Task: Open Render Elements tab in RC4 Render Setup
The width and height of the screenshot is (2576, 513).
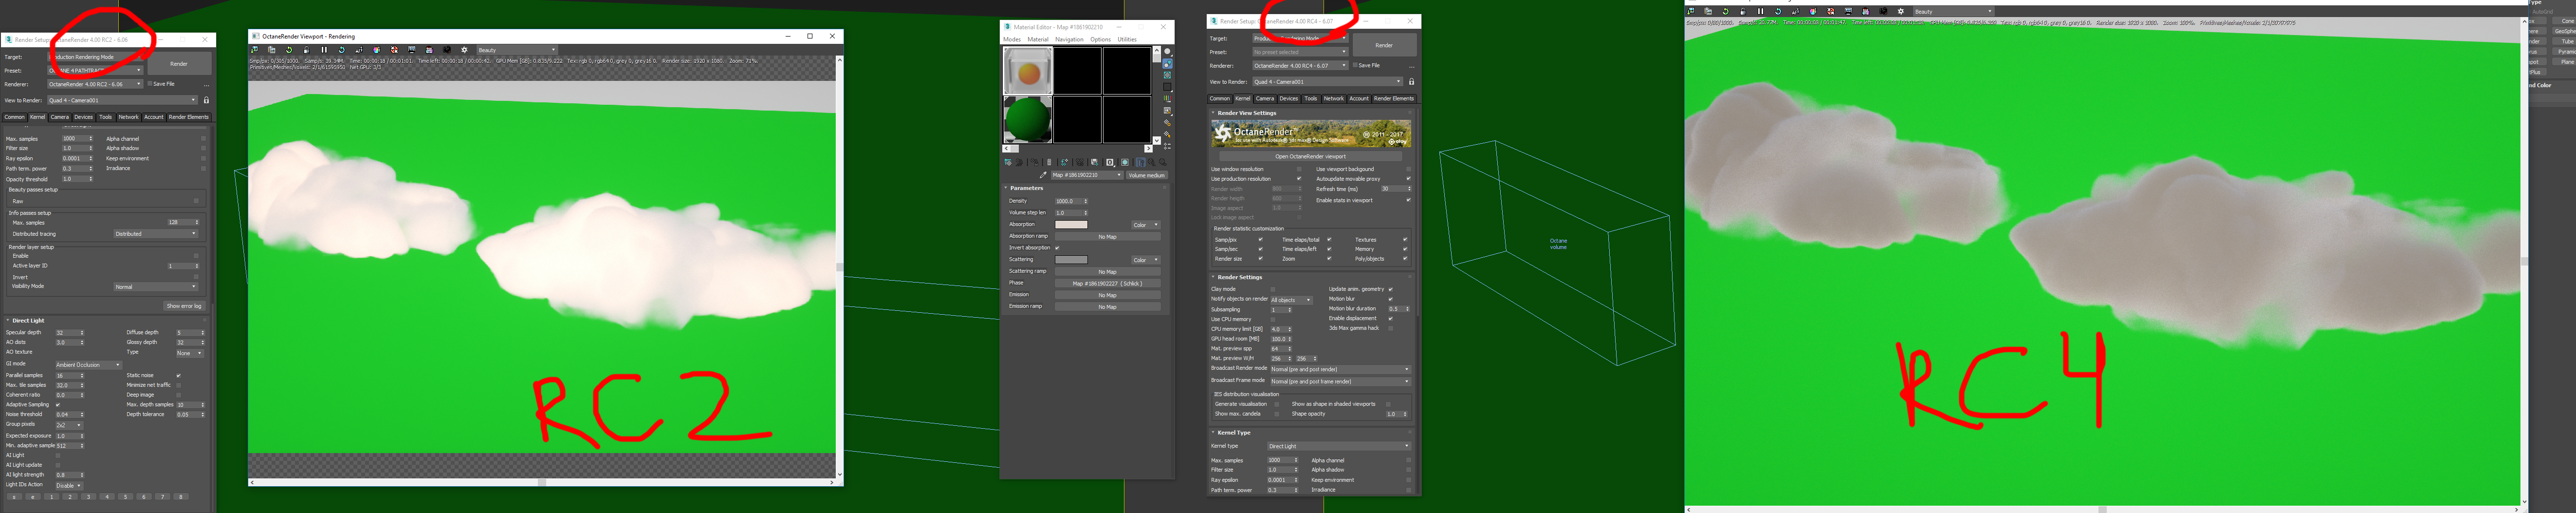Action: pyautogui.click(x=1394, y=99)
